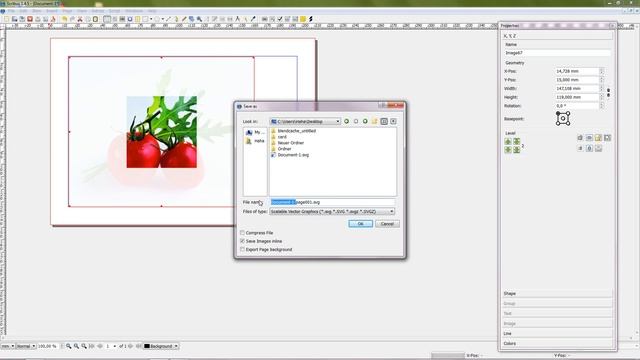The image size is (640, 360).
Task: Click the red Close document toolbar icon
Action: [x=30, y=19]
